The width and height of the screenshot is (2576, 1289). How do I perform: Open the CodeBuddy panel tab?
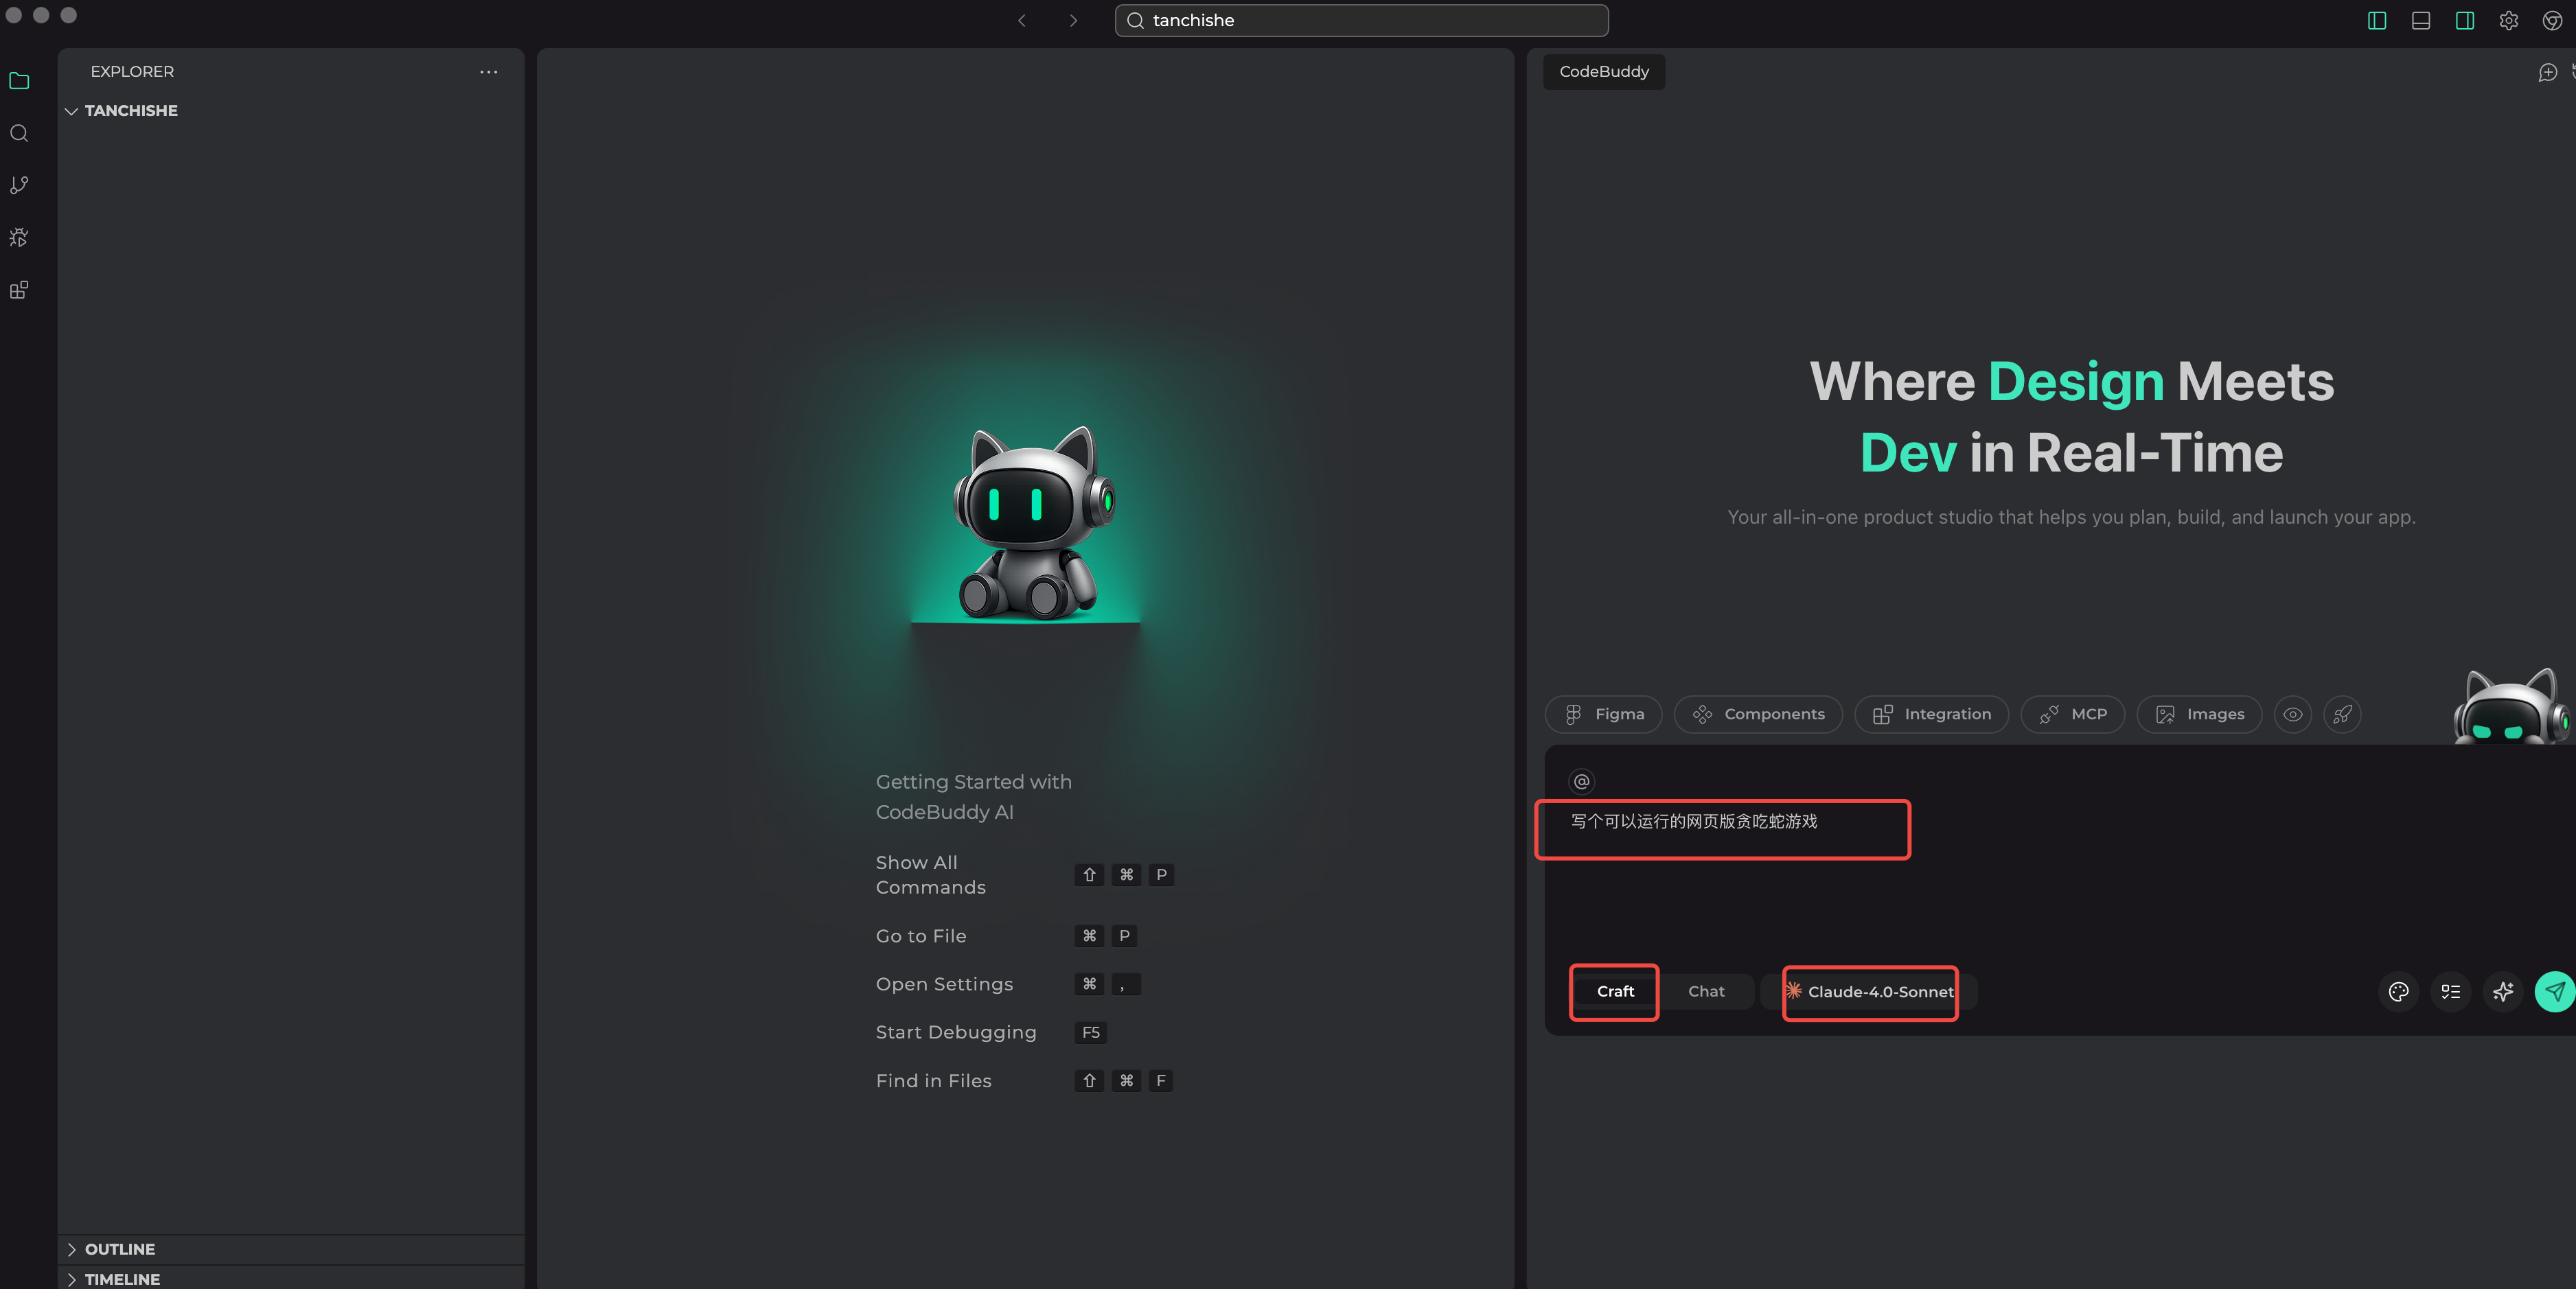pos(1604,72)
